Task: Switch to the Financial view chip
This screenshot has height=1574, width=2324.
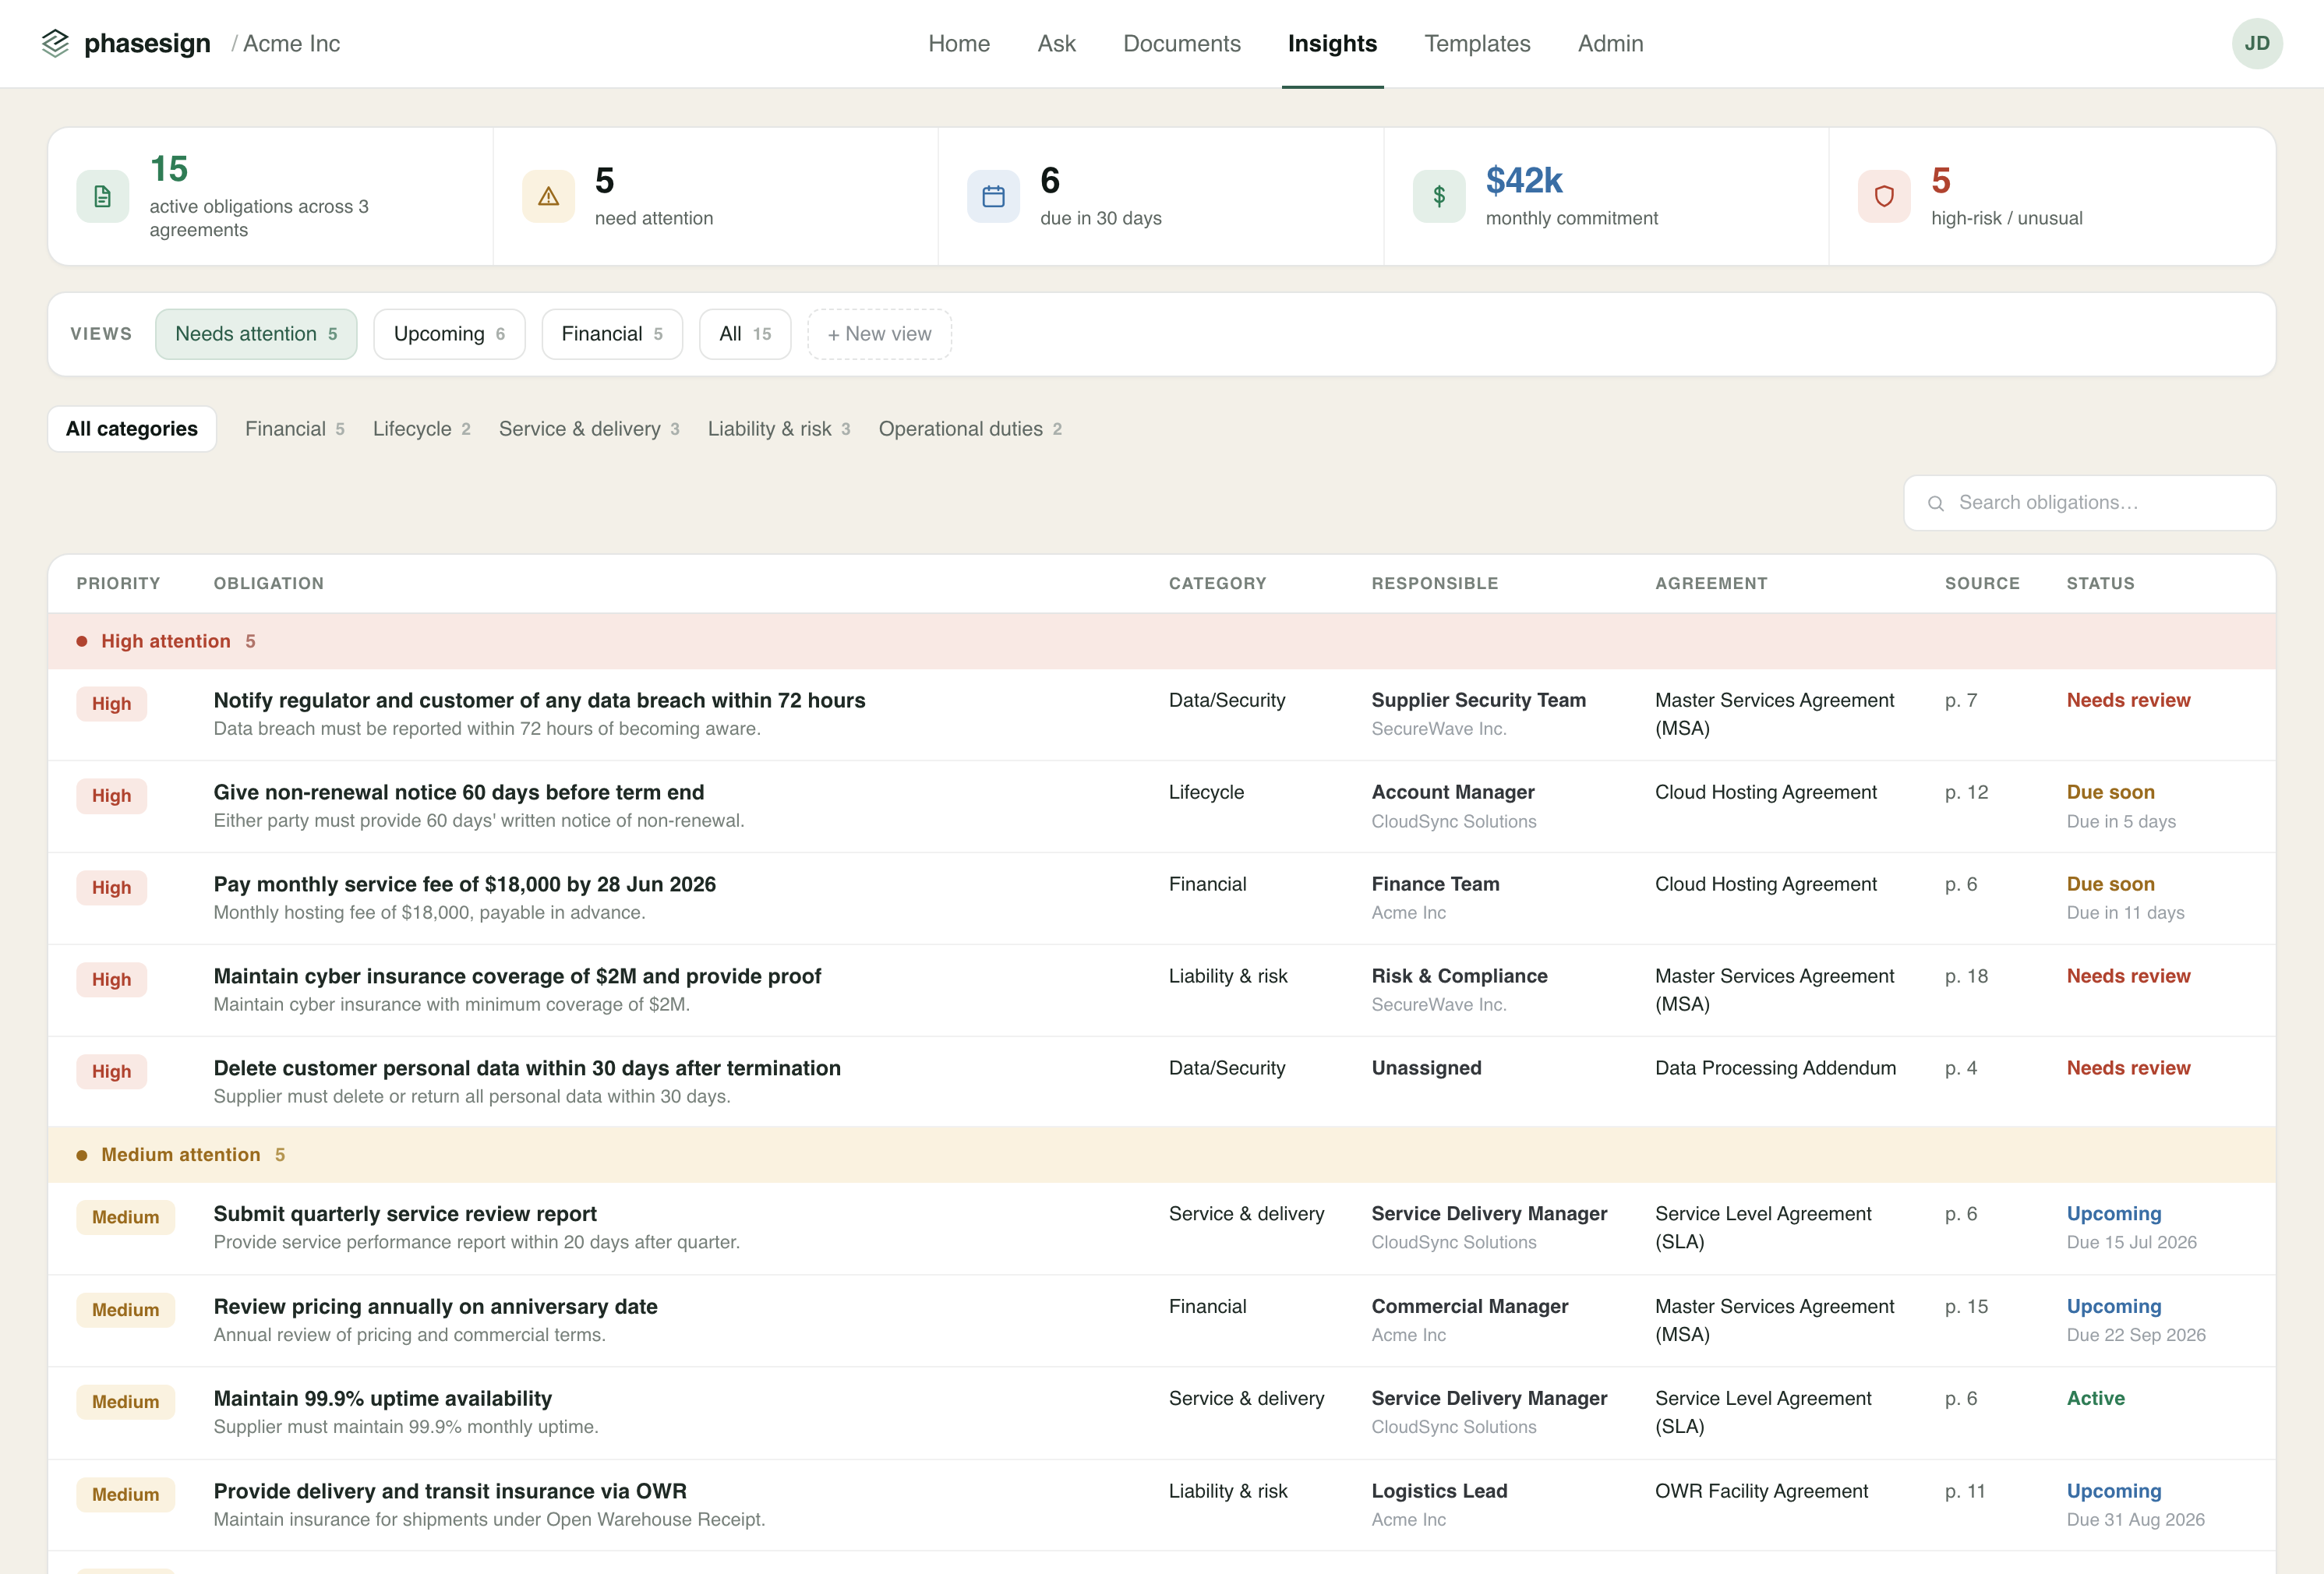Action: [612, 334]
